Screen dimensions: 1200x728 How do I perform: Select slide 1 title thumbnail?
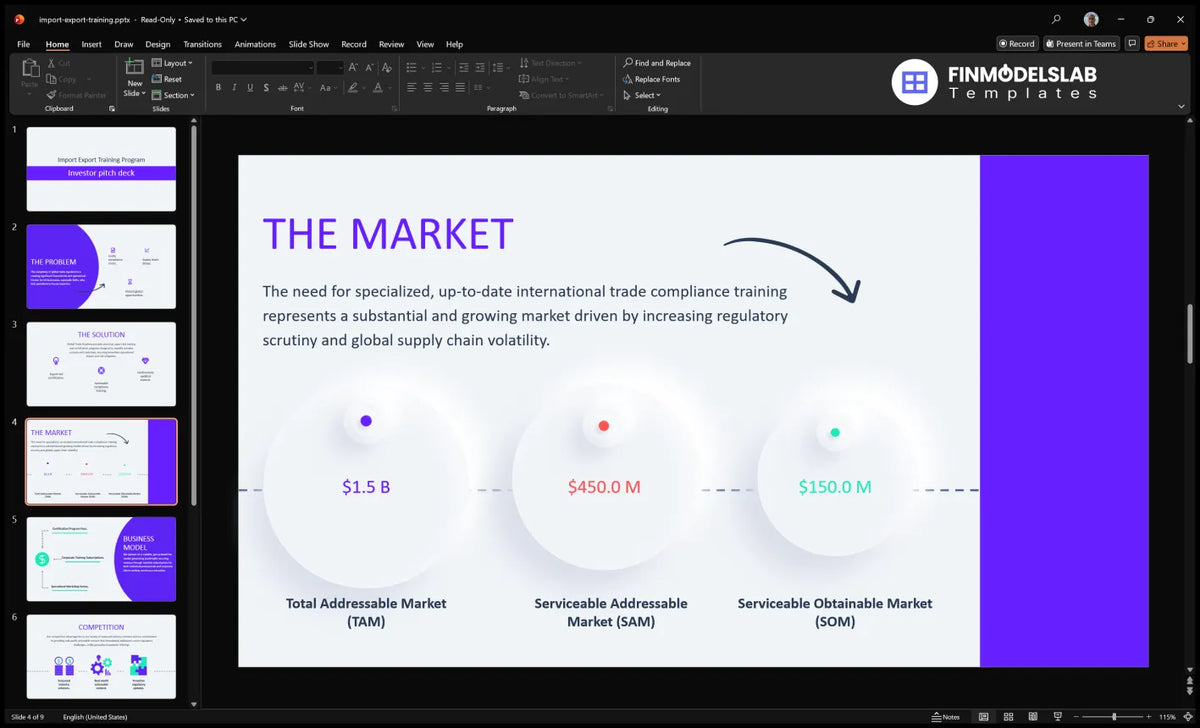pyautogui.click(x=101, y=168)
